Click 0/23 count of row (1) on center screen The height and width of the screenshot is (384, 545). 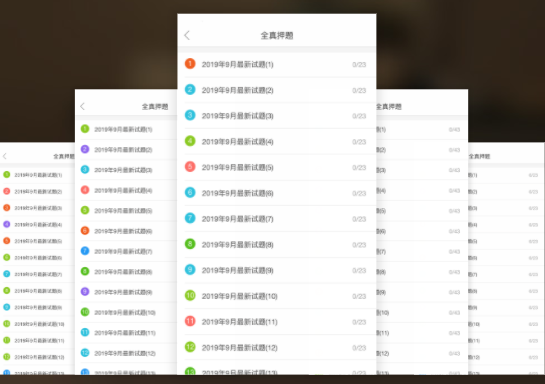[x=359, y=65]
